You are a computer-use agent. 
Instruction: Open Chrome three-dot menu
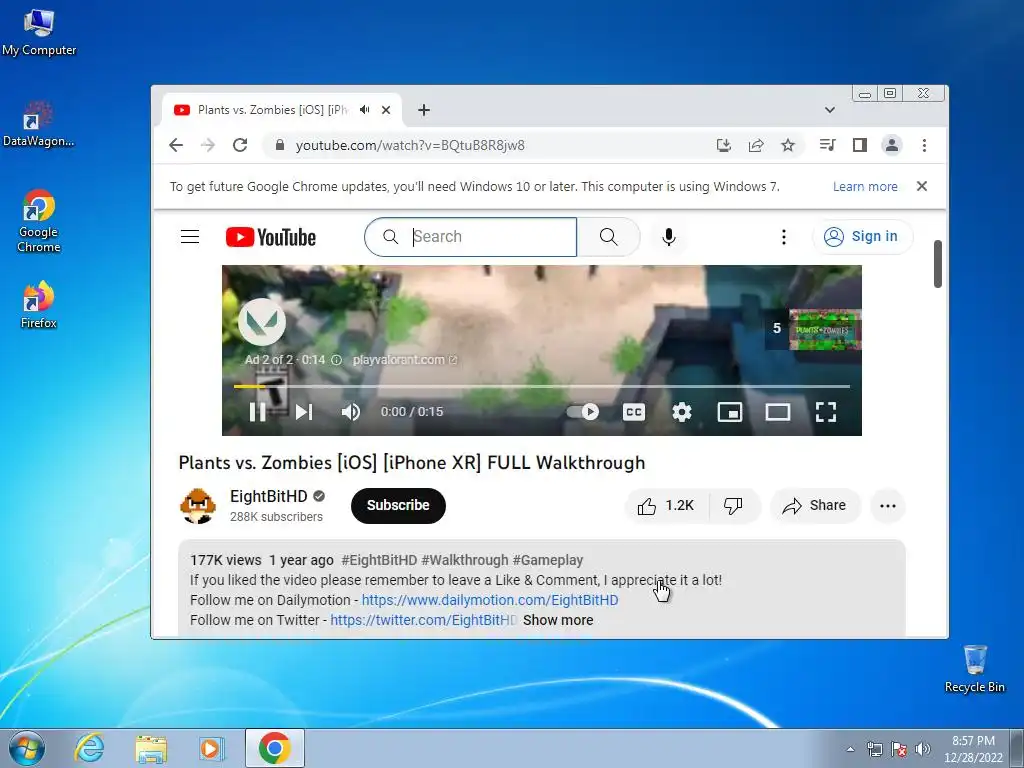(x=924, y=145)
